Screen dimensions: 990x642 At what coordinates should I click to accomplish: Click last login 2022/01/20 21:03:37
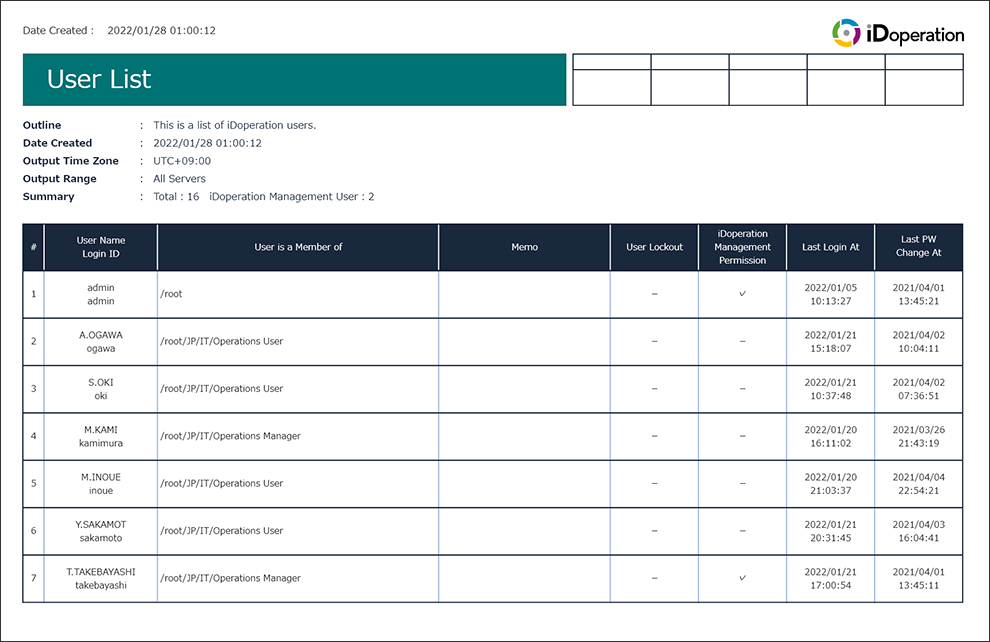pos(830,484)
